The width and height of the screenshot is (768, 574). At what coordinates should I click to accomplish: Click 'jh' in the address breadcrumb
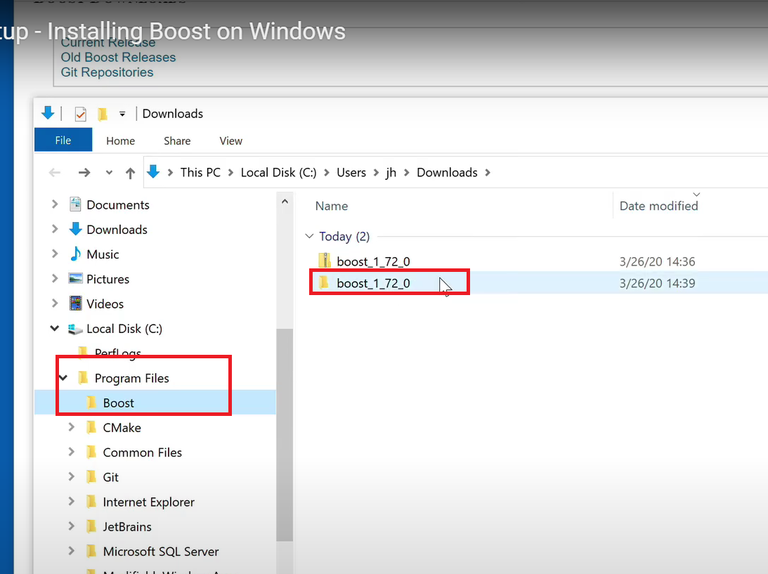tap(391, 172)
